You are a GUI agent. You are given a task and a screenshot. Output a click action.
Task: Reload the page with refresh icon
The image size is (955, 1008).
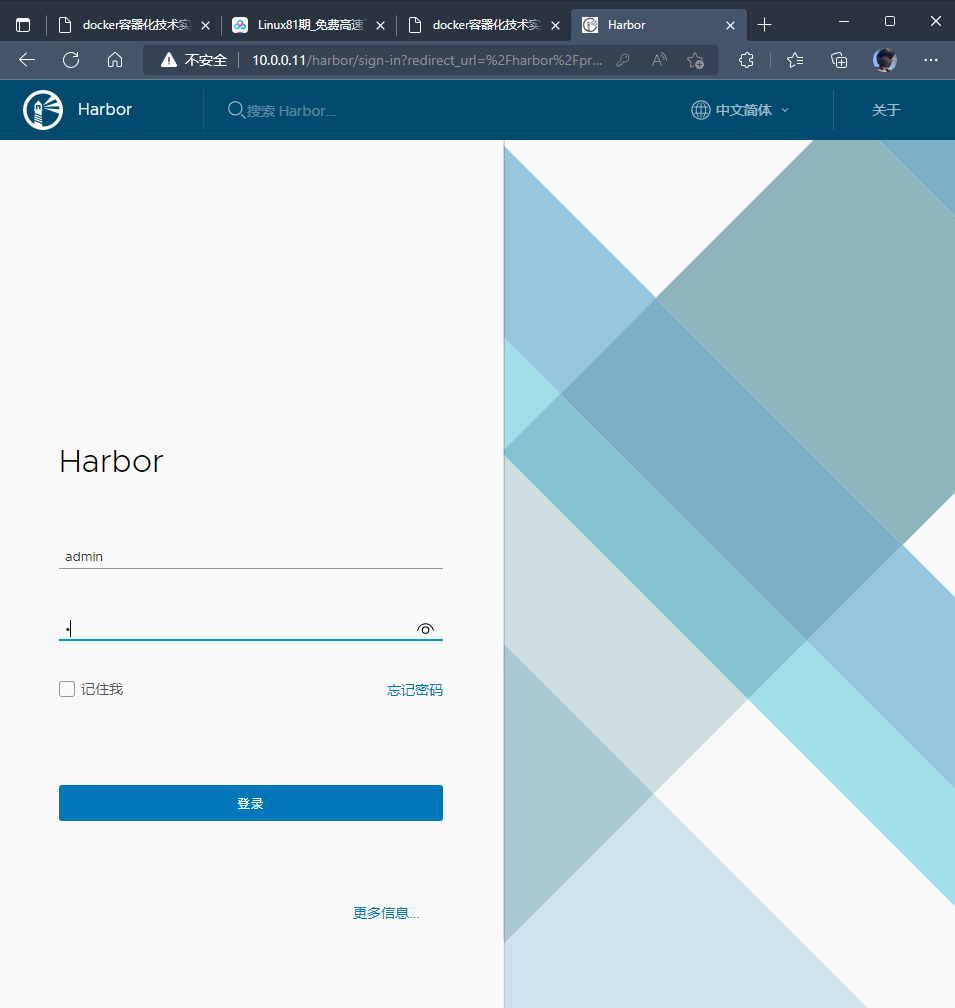pos(71,60)
